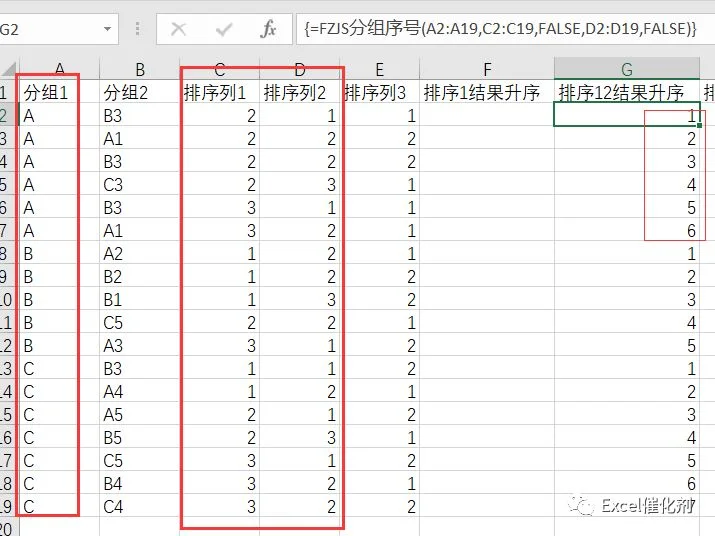Click cell containing C5 in row 17
The width and height of the screenshot is (715, 536).
[140, 460]
